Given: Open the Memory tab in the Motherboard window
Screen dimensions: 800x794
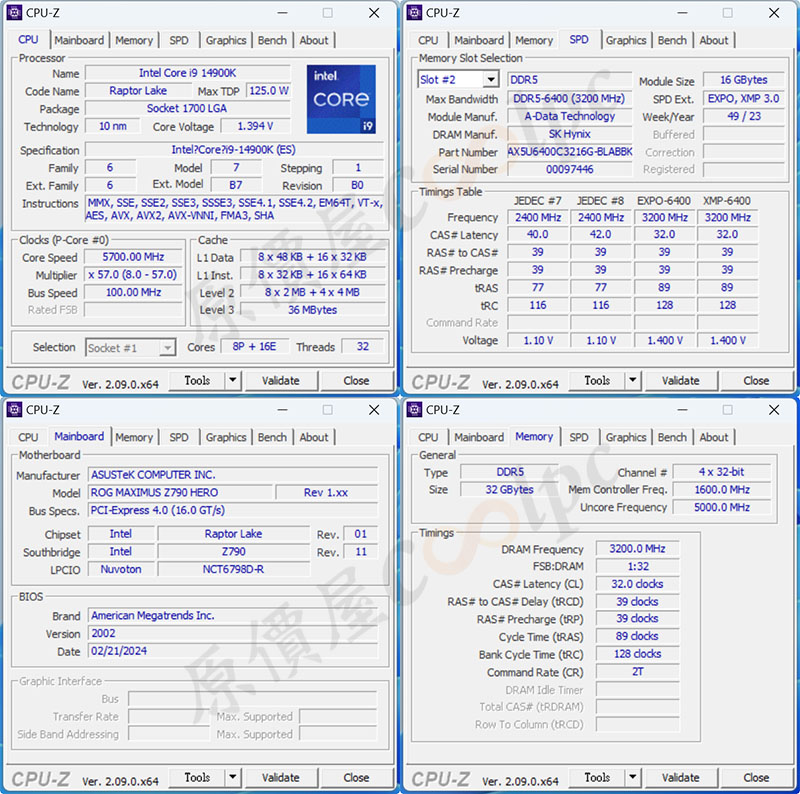Looking at the screenshot, I should point(134,437).
